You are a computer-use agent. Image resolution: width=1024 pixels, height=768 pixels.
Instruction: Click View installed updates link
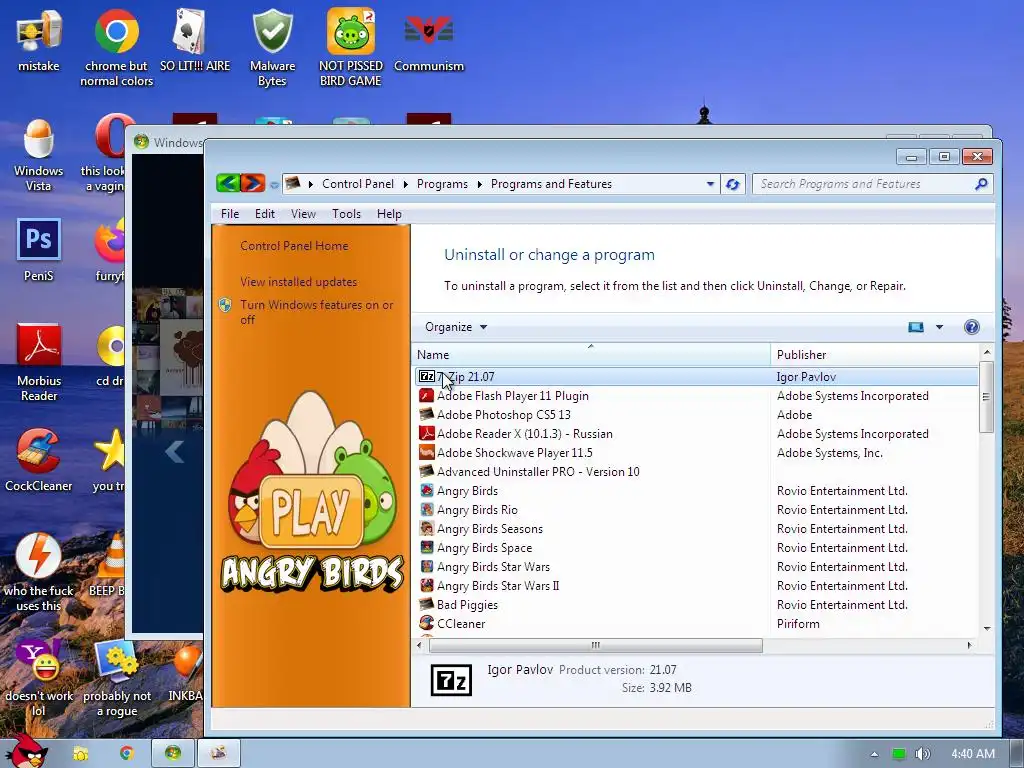click(x=298, y=282)
